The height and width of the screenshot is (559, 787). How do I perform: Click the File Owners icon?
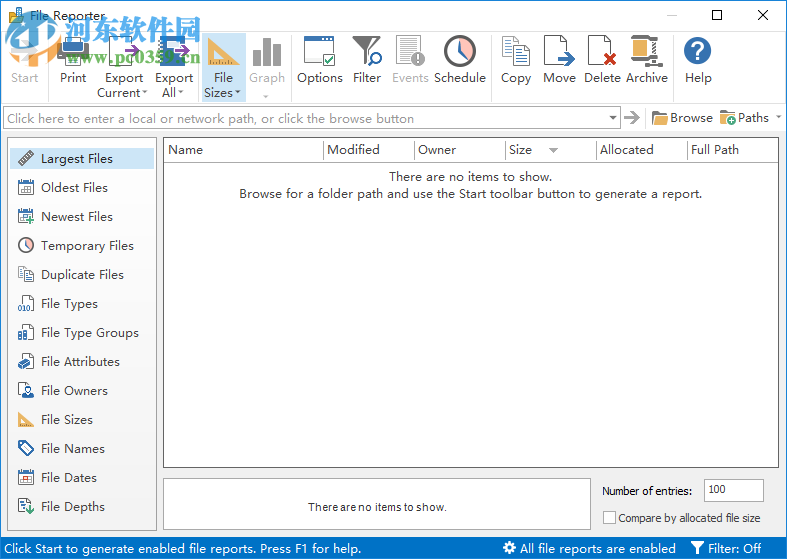(x=26, y=390)
